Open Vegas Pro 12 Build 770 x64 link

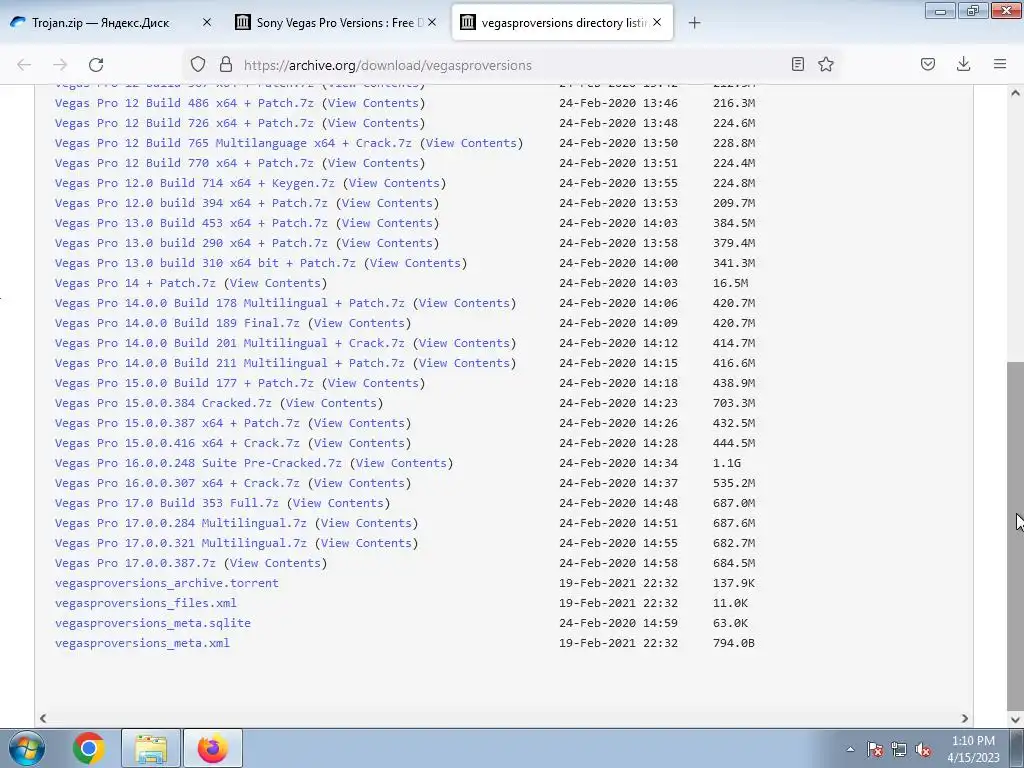coord(184,163)
